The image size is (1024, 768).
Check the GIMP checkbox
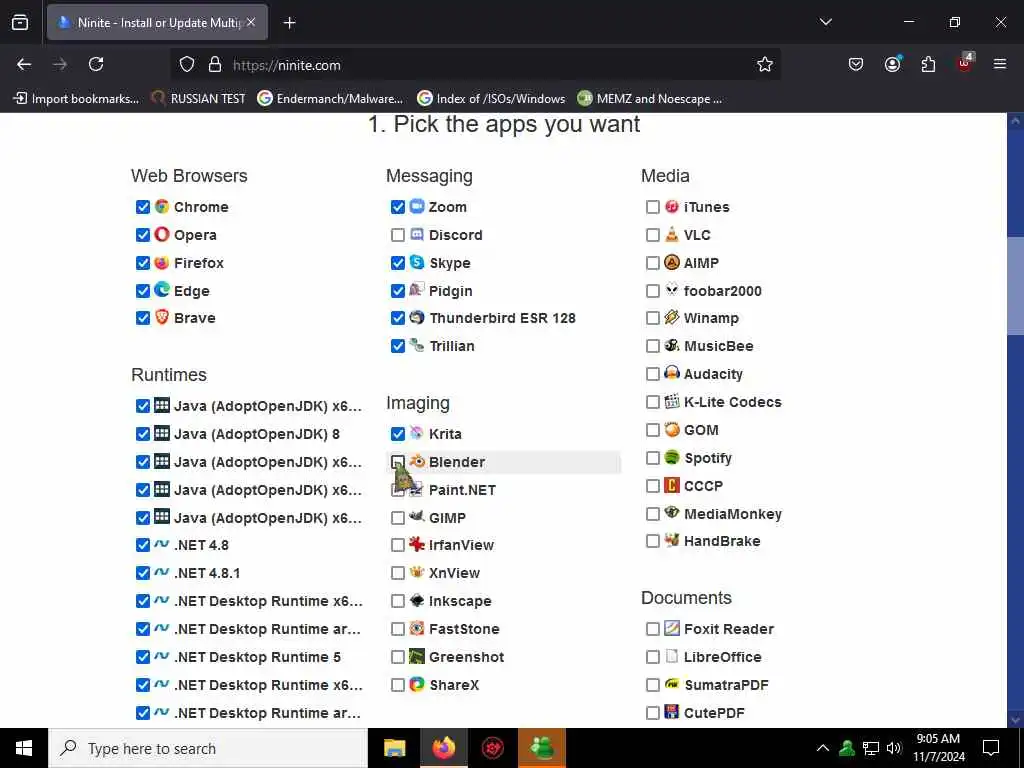tap(398, 518)
